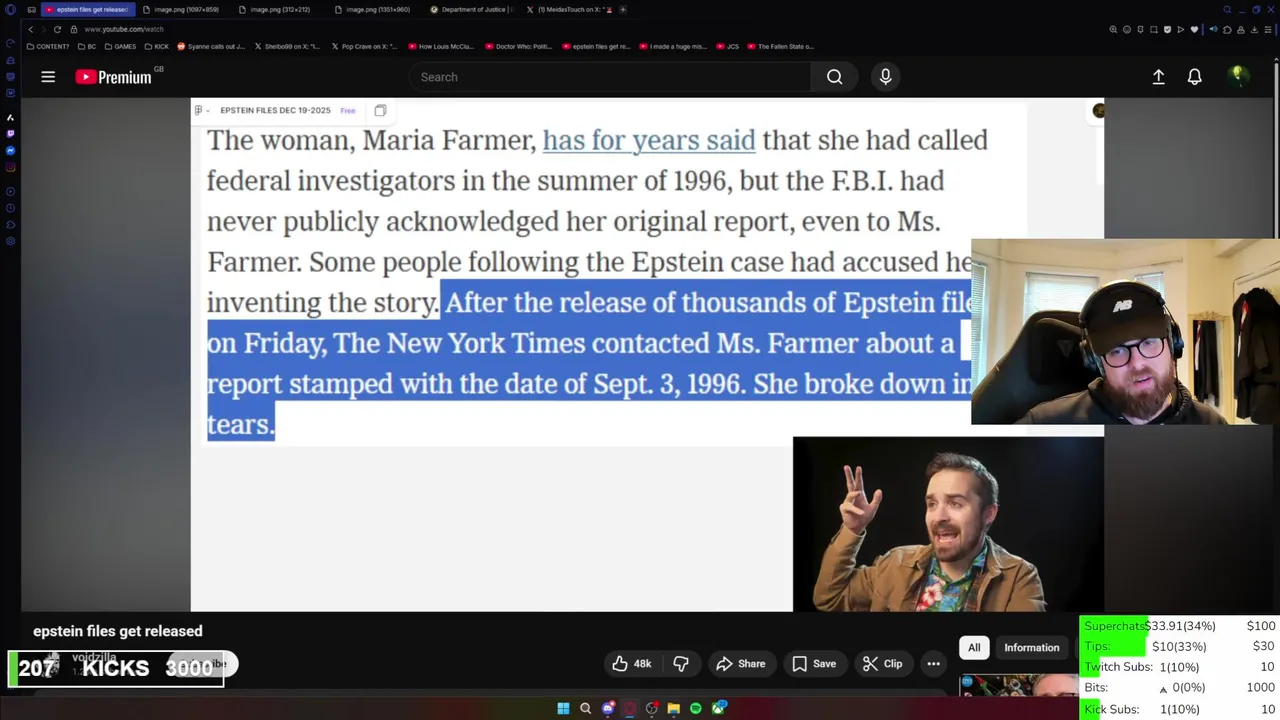
Task: Focus the YouTube Search input field
Action: [x=610, y=77]
